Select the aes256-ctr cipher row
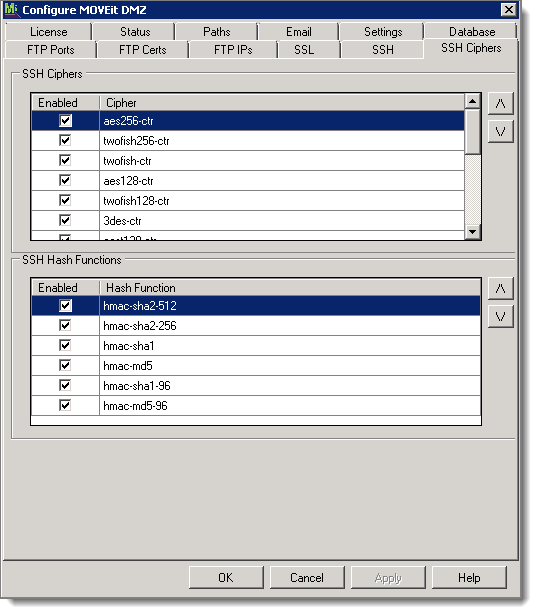537x614 pixels. (248, 121)
